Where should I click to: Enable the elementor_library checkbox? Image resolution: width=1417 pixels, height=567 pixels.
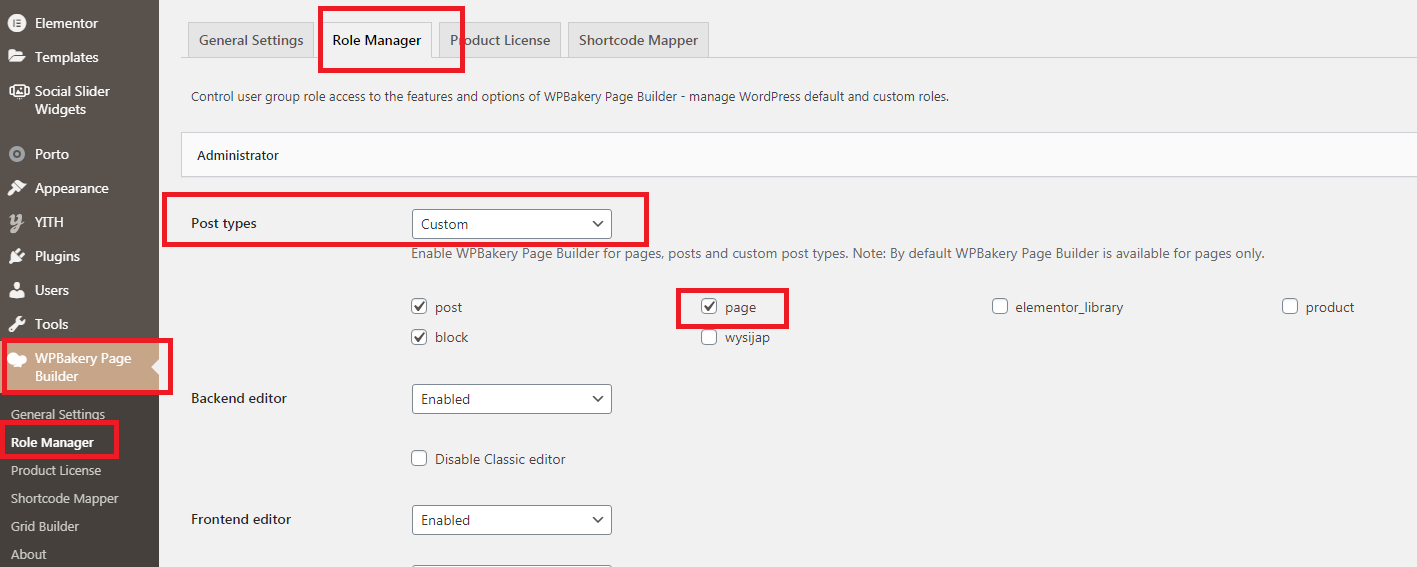[x=1000, y=307]
